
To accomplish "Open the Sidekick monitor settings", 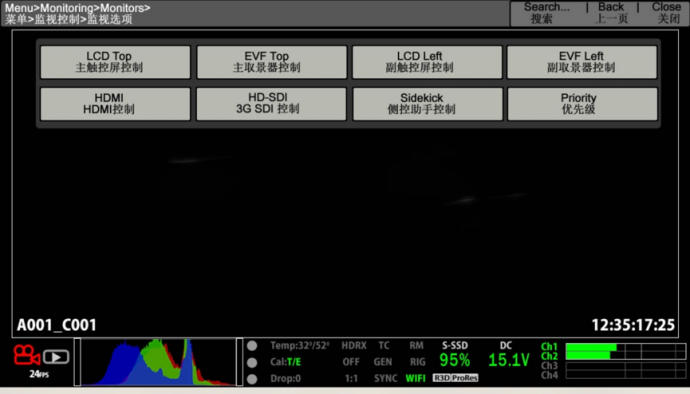I will [x=427, y=104].
